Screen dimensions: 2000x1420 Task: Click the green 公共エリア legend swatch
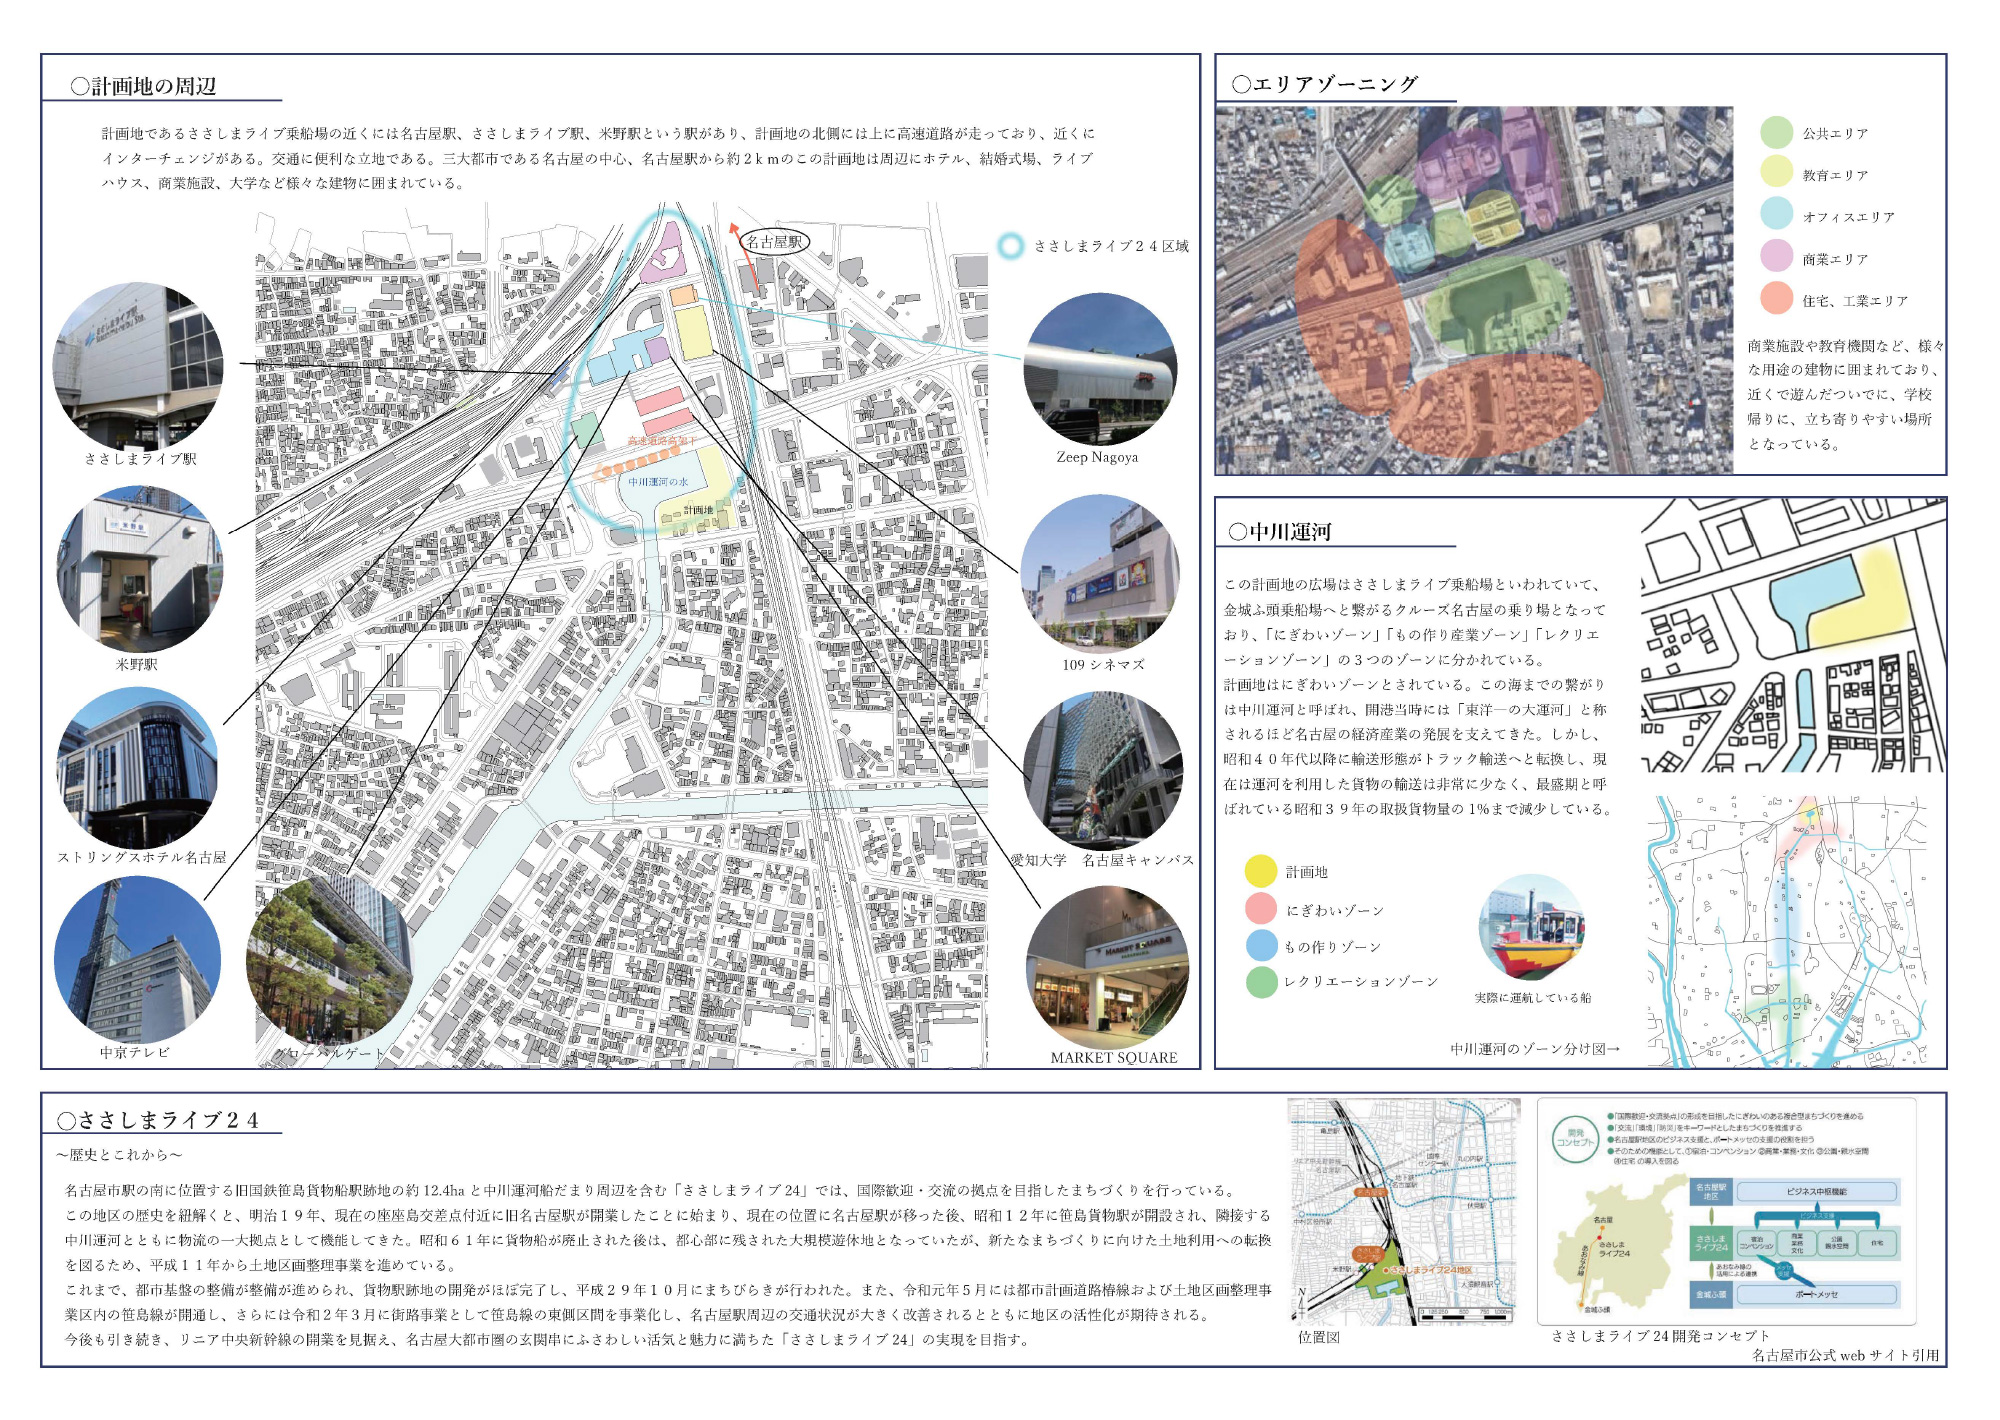1776,133
